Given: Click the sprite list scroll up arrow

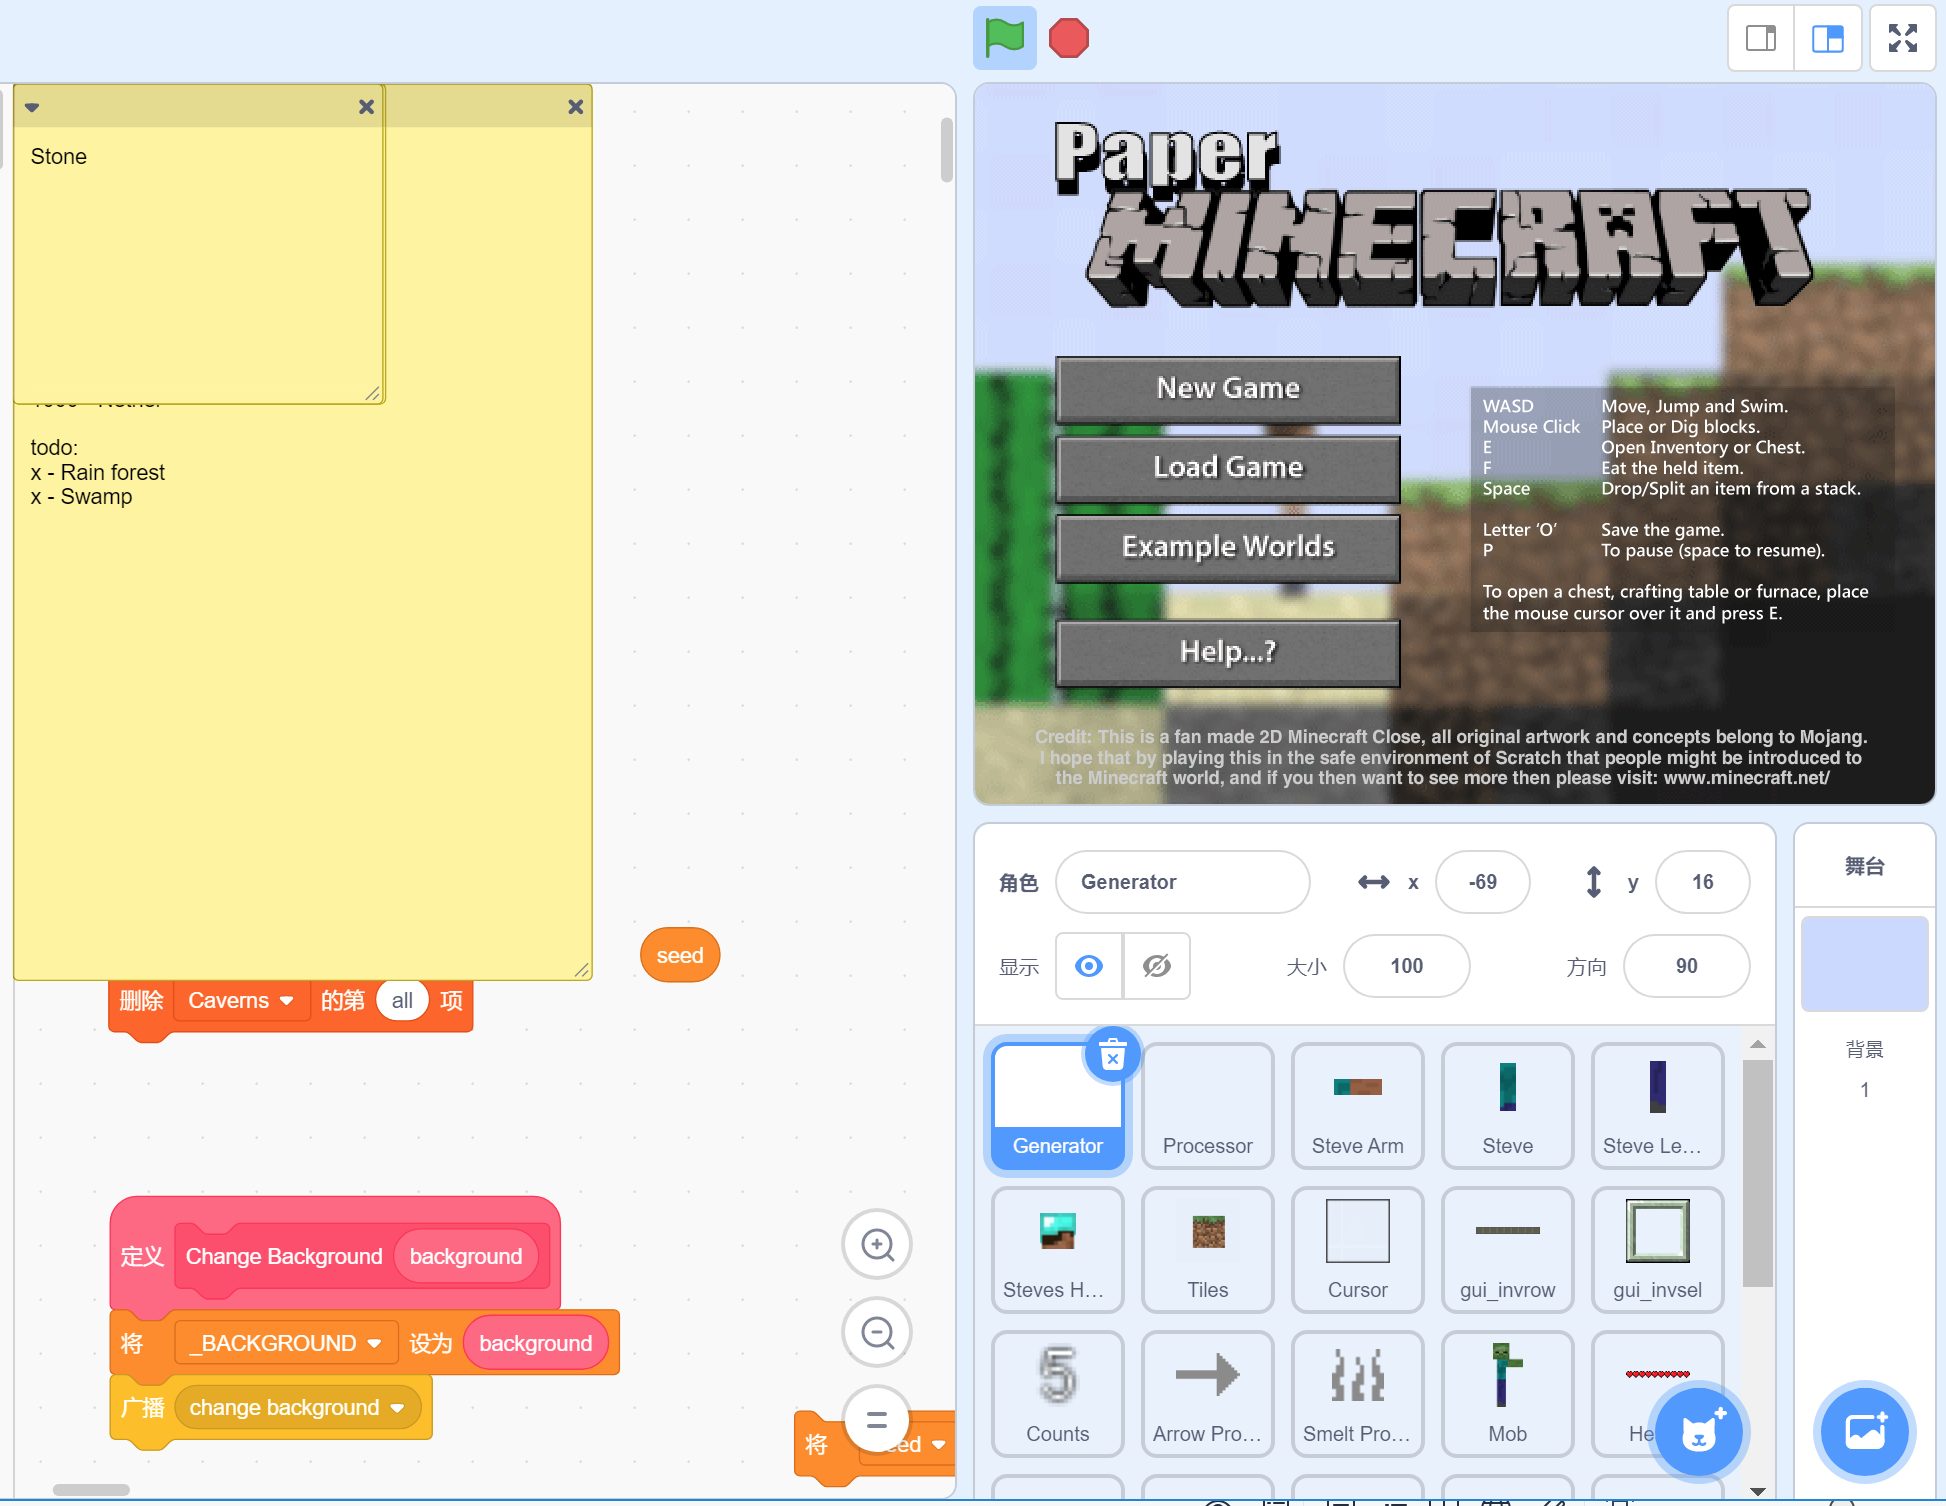Looking at the screenshot, I should pyautogui.click(x=1757, y=1044).
